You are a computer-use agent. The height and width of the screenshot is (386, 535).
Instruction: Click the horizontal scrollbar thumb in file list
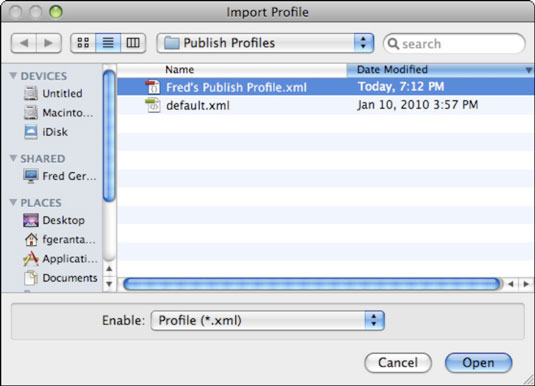pyautogui.click(x=312, y=284)
